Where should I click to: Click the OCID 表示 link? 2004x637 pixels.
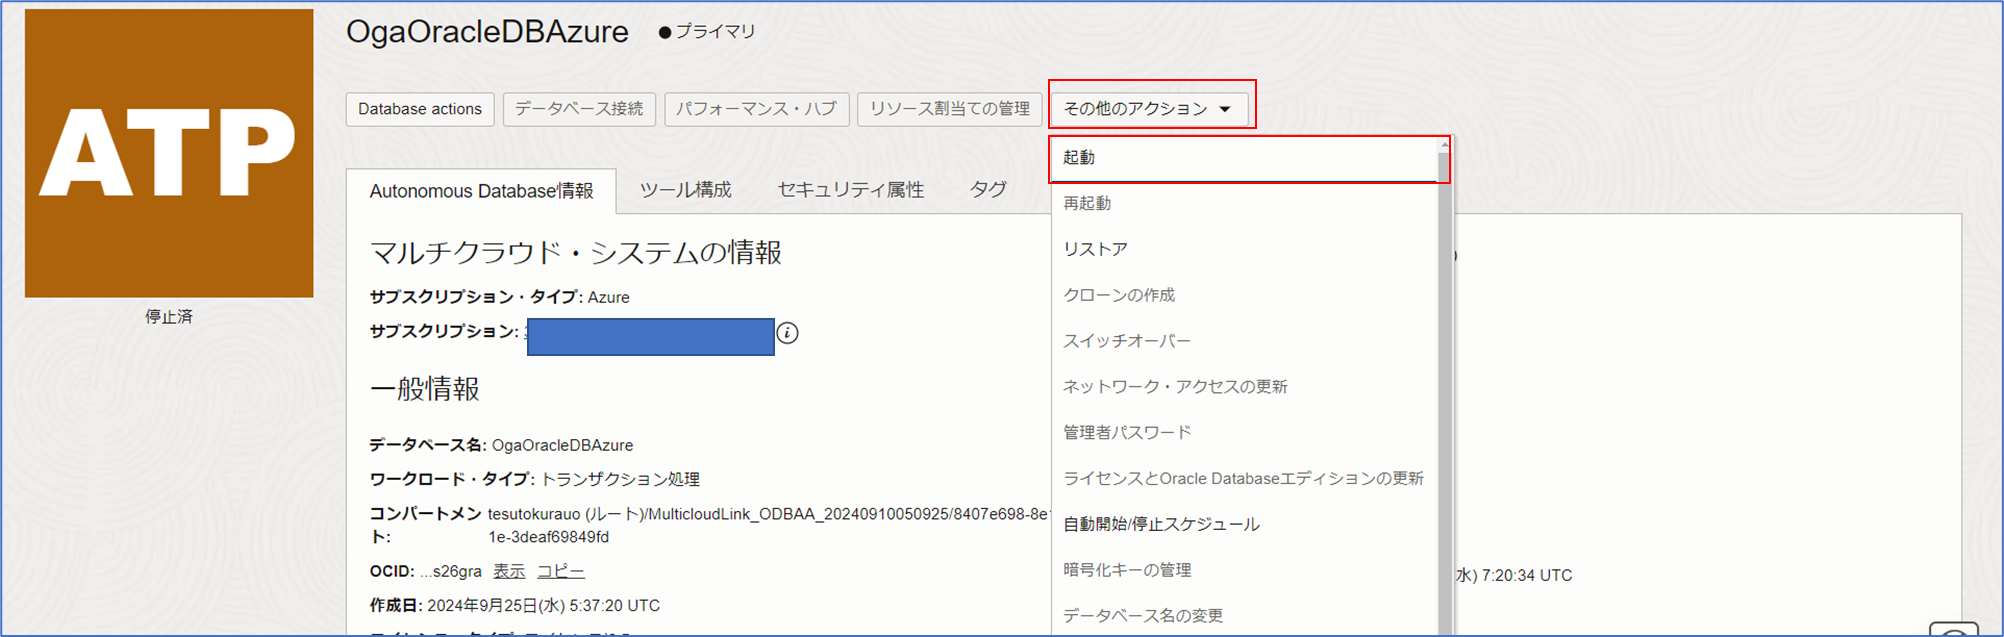[x=509, y=571]
